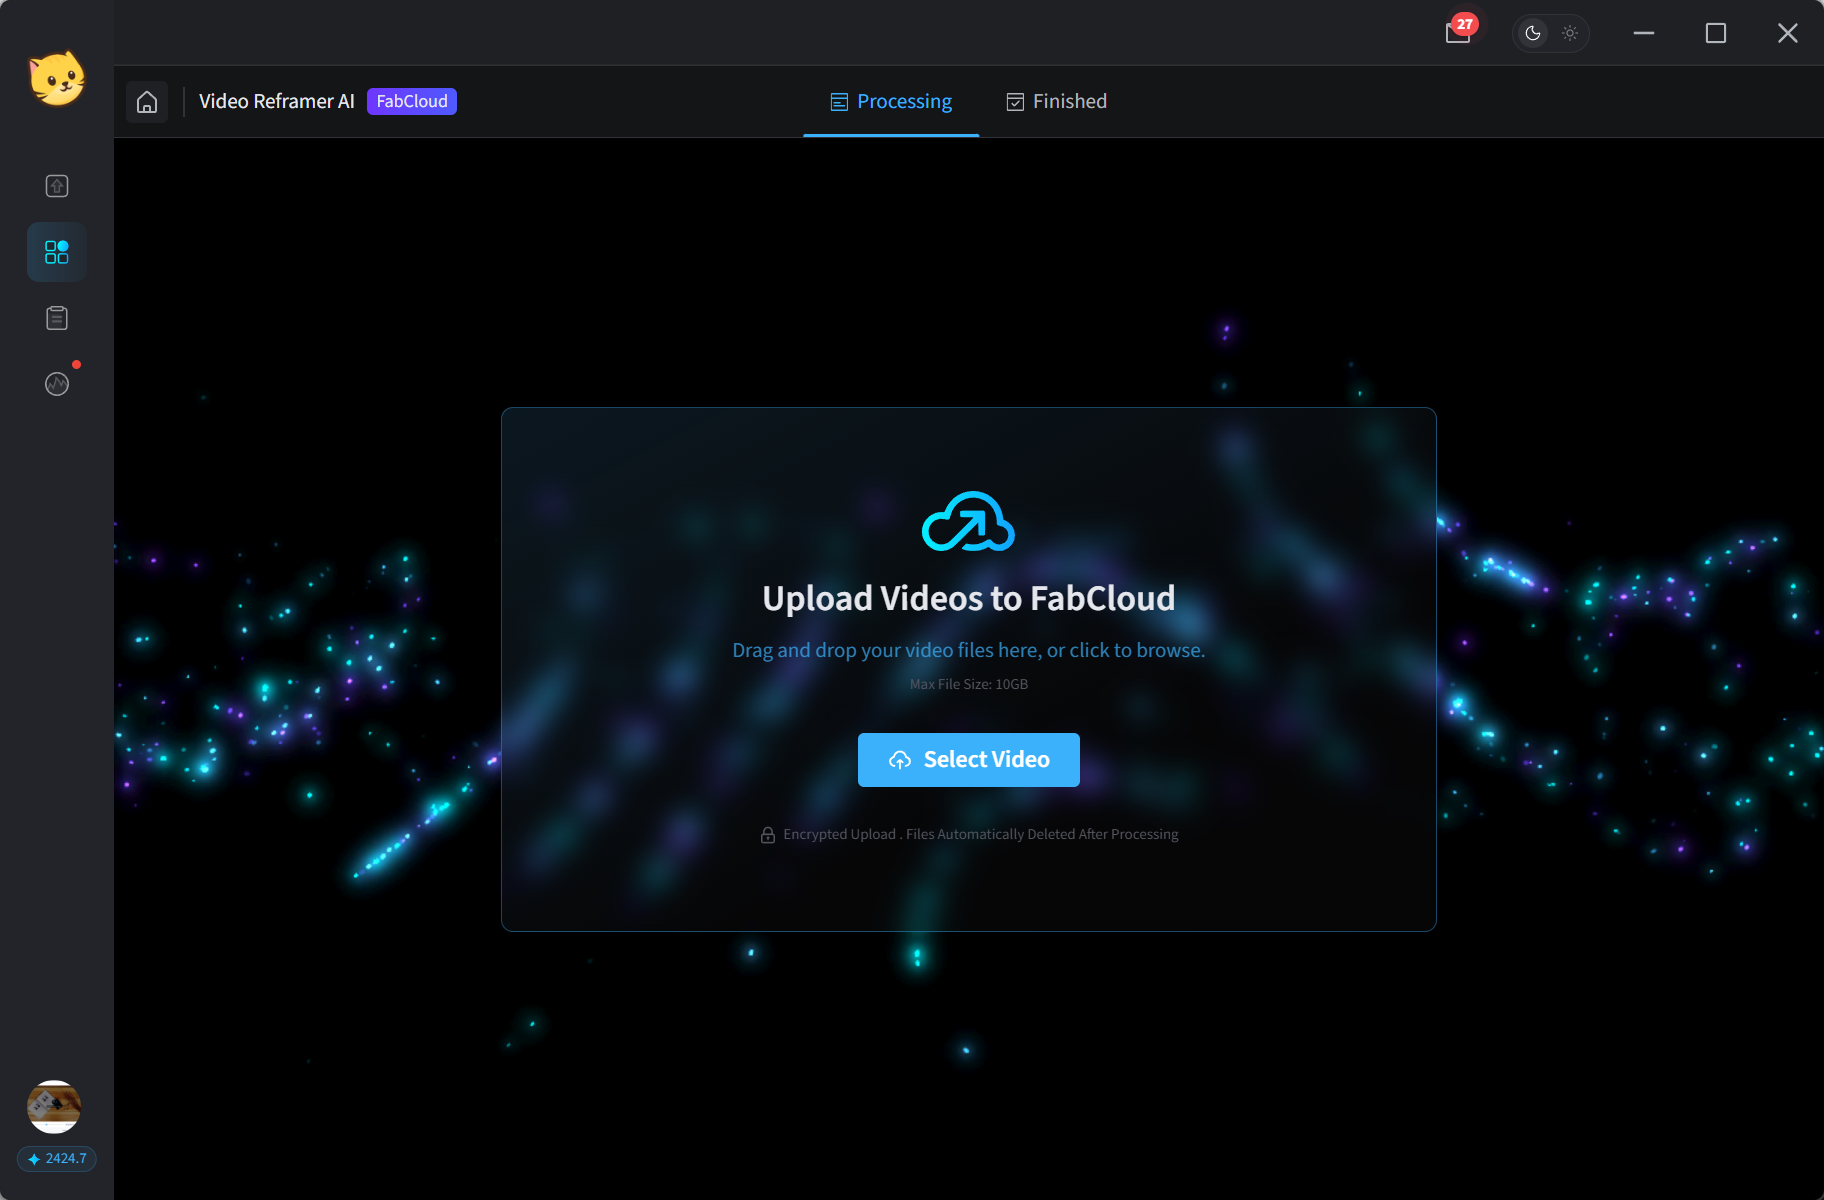Viewport: 1824px width, 1200px height.
Task: Click the 'Drag and drop your video files' text
Action: pyautogui.click(x=969, y=650)
